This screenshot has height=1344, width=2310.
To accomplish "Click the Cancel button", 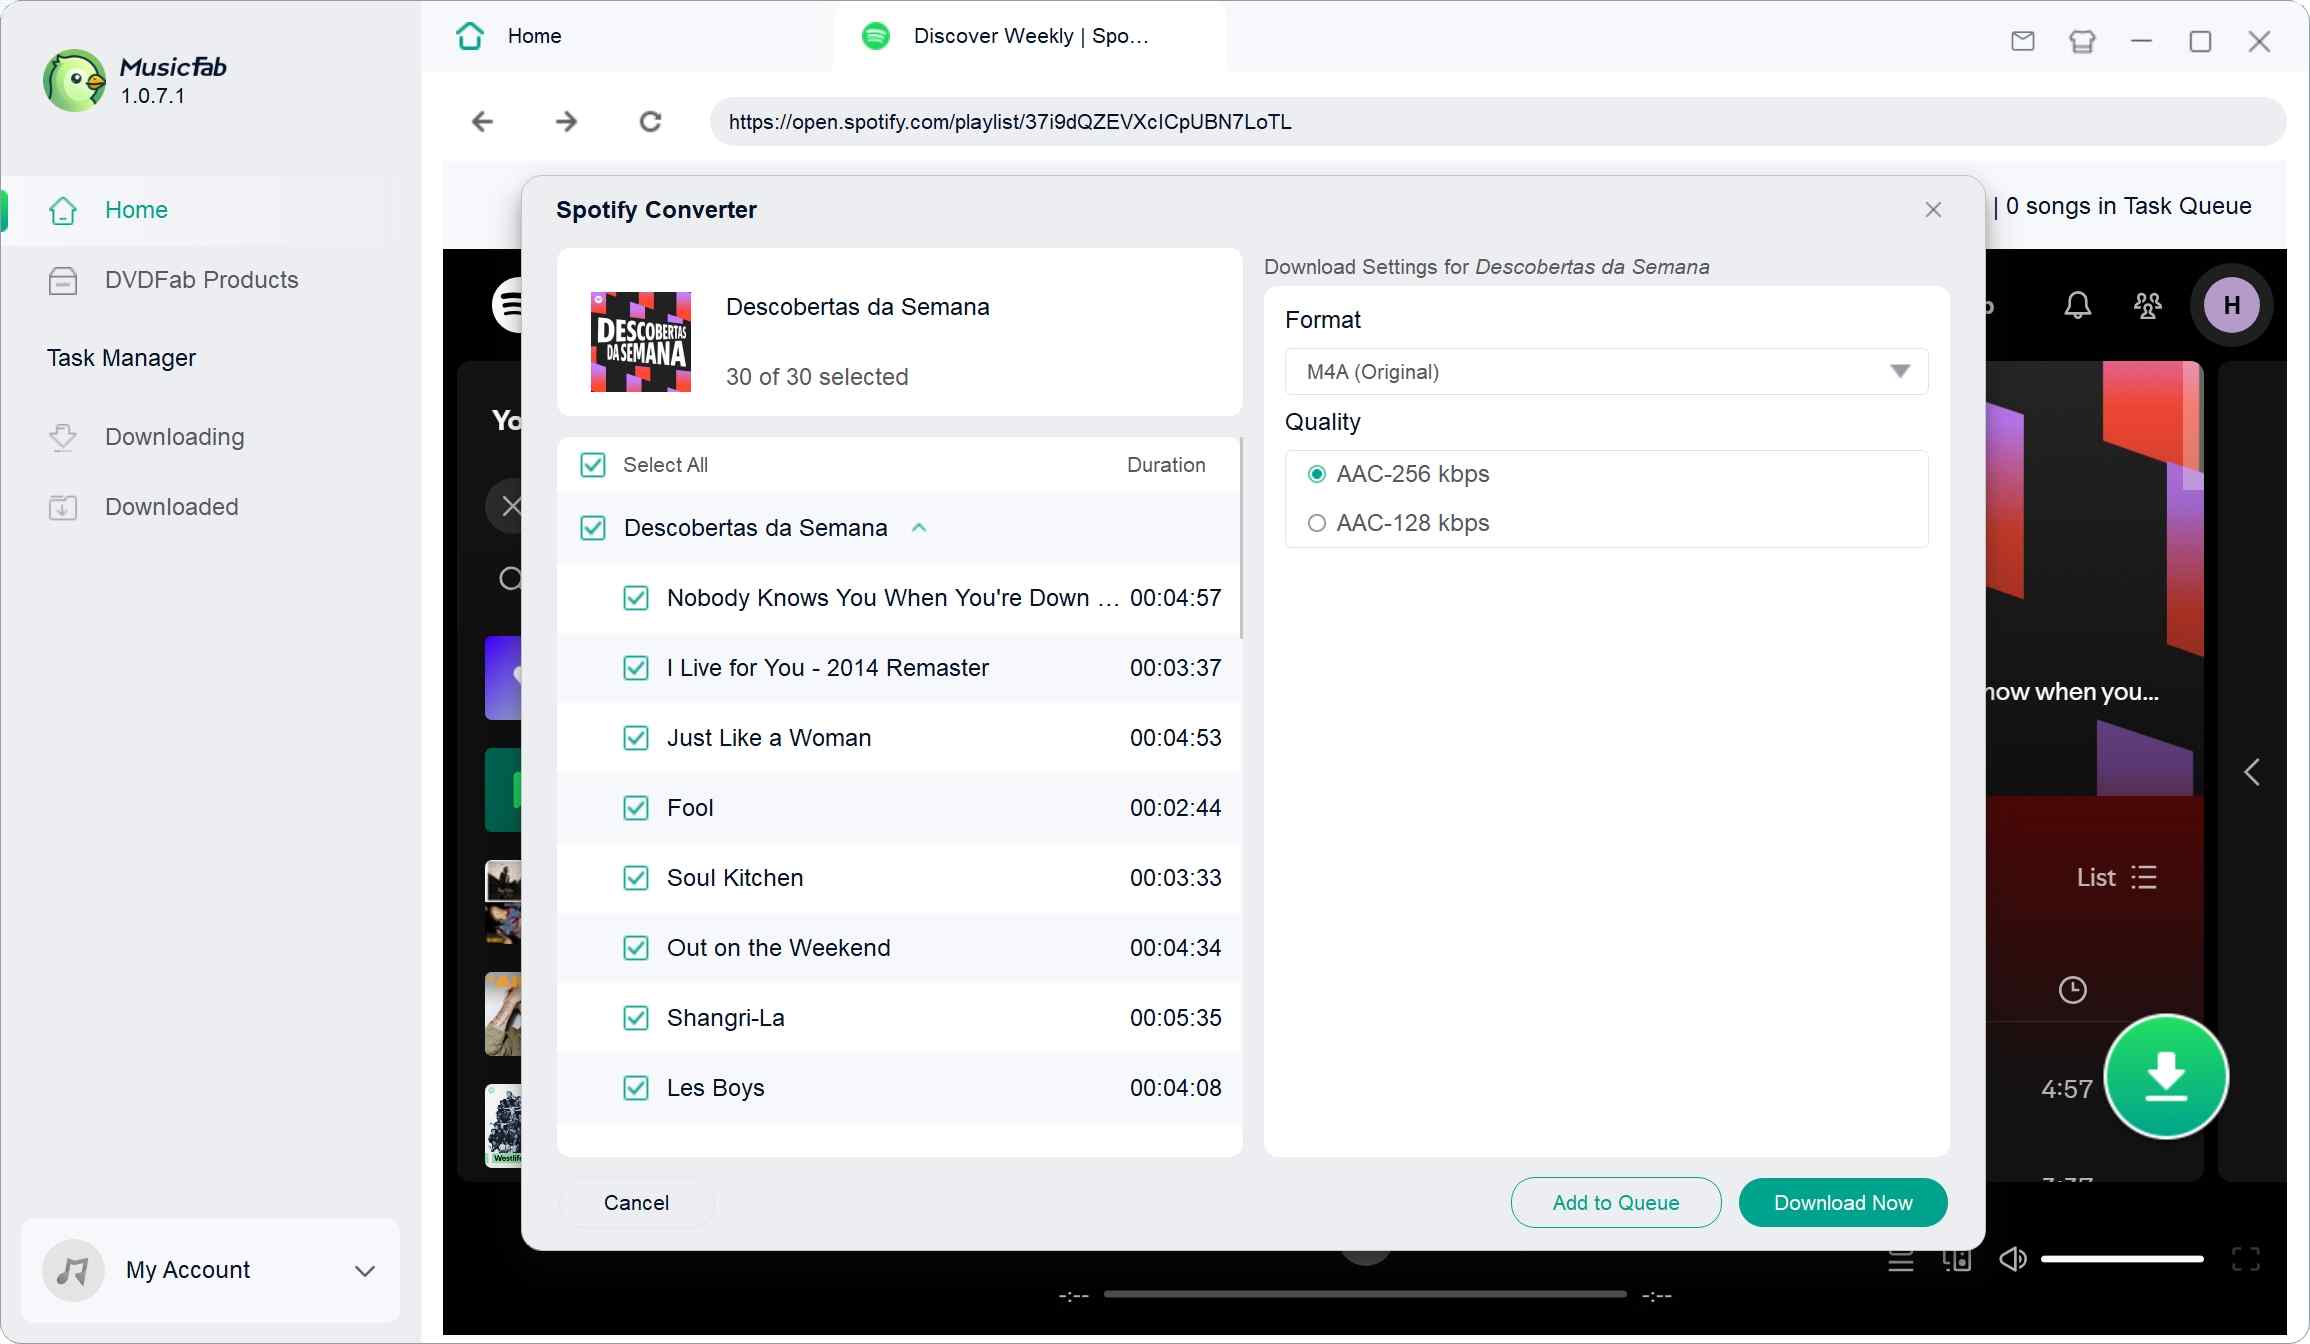I will pyautogui.click(x=636, y=1203).
